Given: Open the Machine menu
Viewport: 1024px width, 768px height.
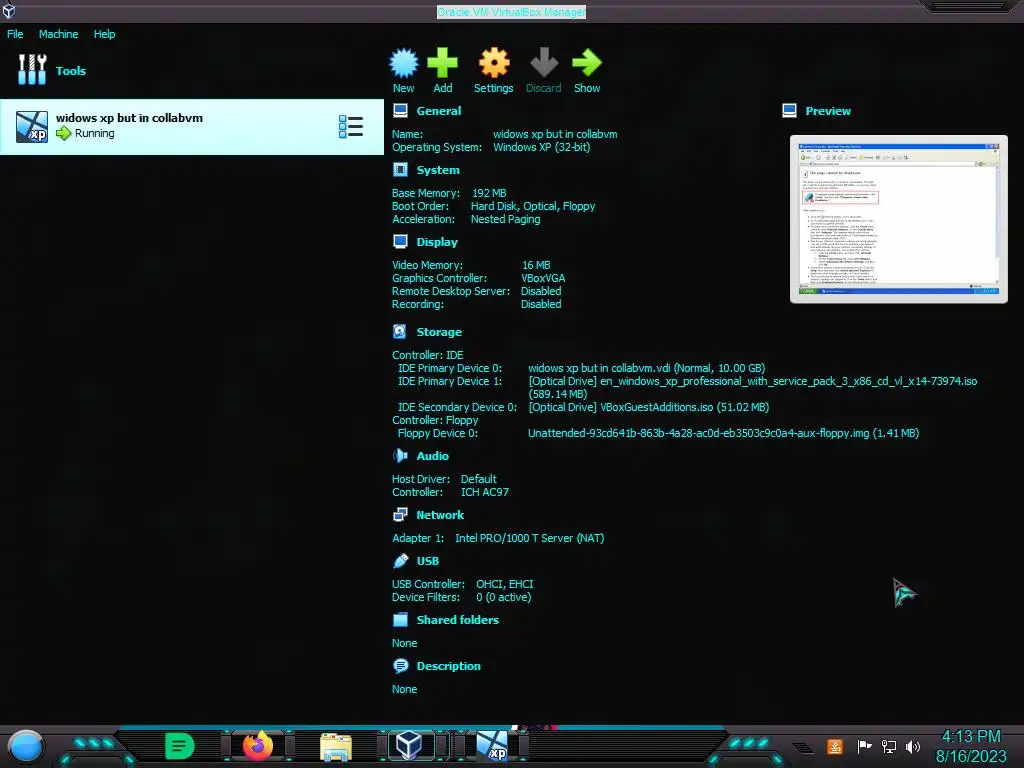Looking at the screenshot, I should click(x=58, y=34).
